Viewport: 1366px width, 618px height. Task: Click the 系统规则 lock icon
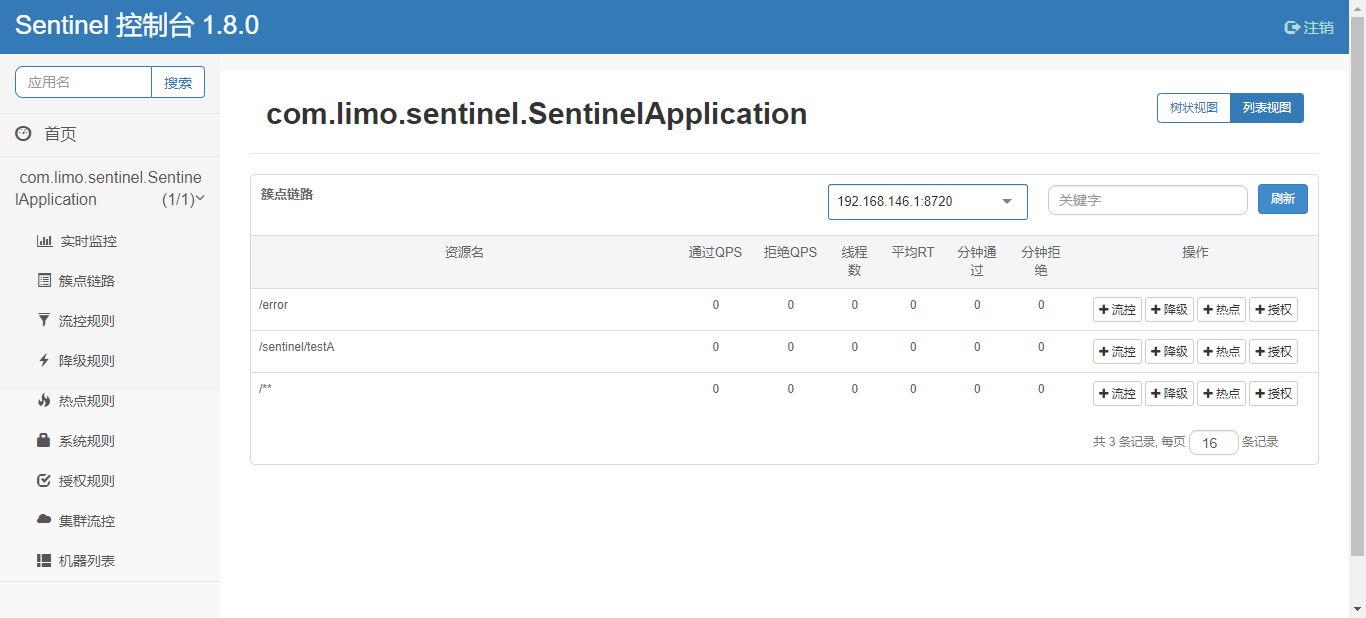coord(44,441)
